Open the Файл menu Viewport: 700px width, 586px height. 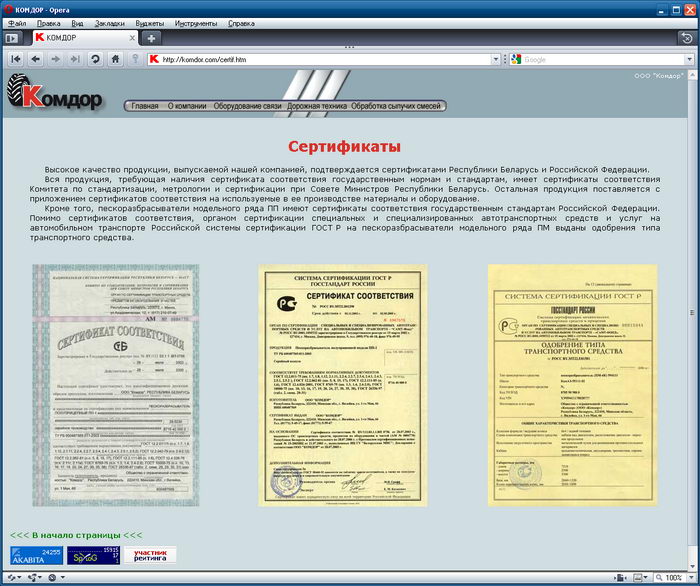click(x=17, y=24)
